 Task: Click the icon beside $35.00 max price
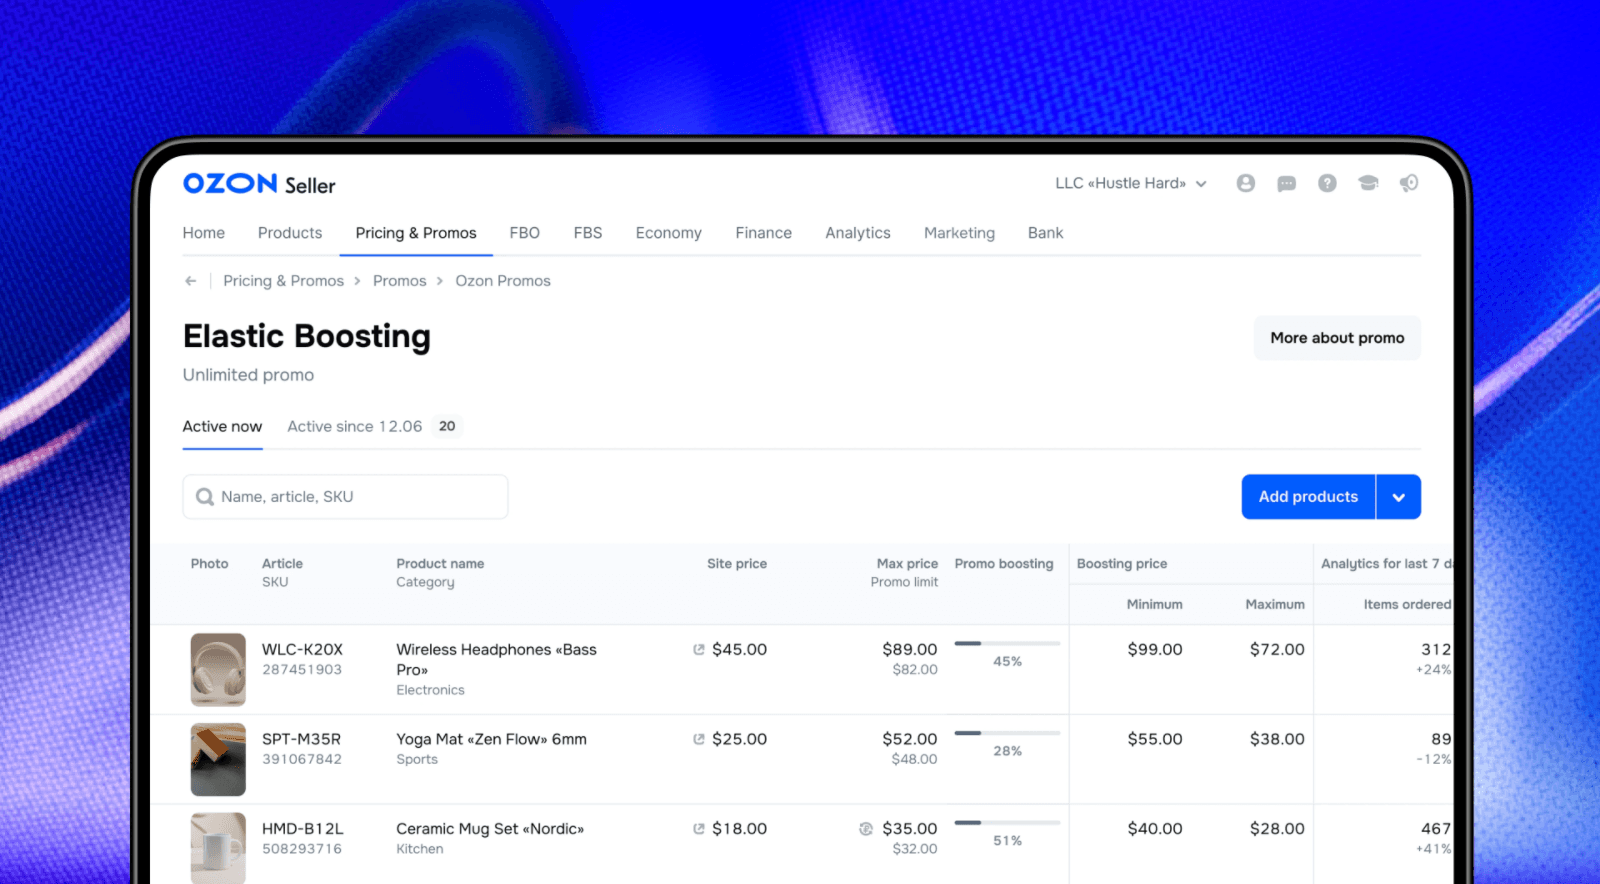(866, 828)
